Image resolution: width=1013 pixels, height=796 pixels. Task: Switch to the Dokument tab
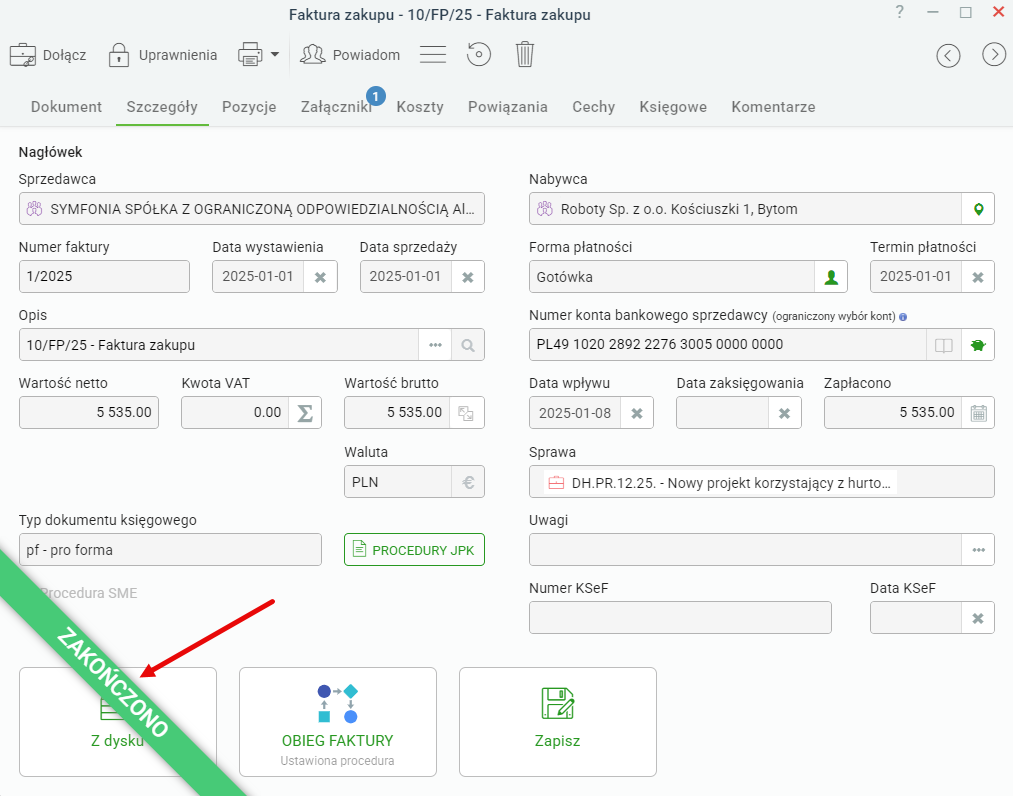coord(67,107)
